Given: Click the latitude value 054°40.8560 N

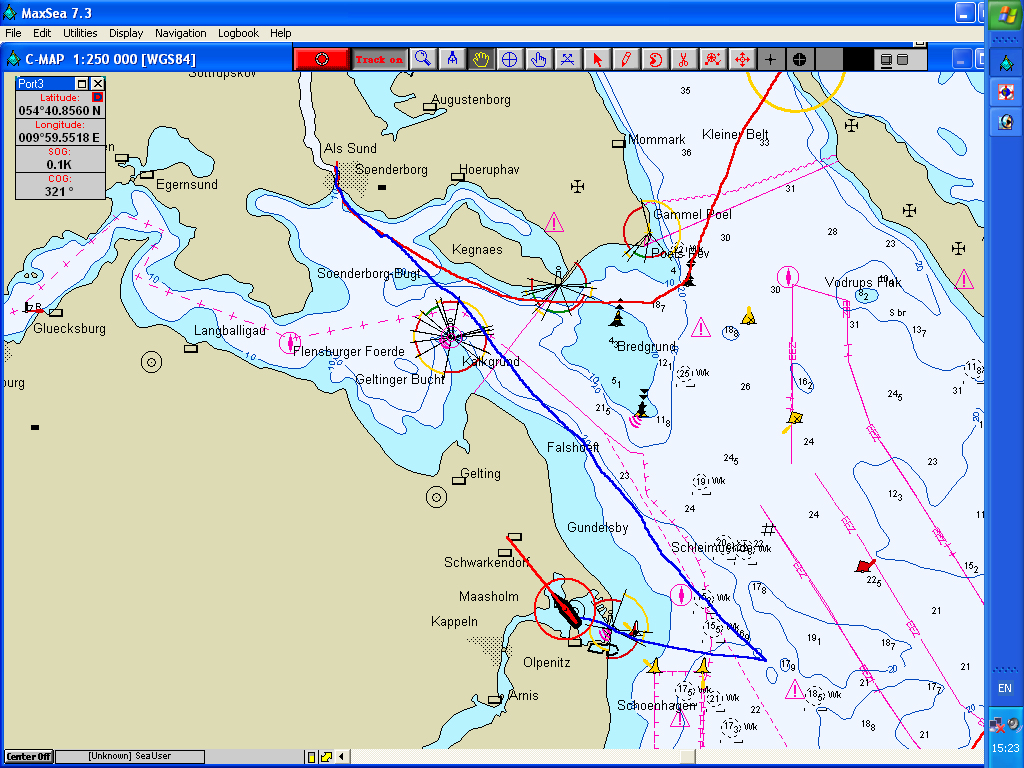Looking at the screenshot, I should point(59,111).
